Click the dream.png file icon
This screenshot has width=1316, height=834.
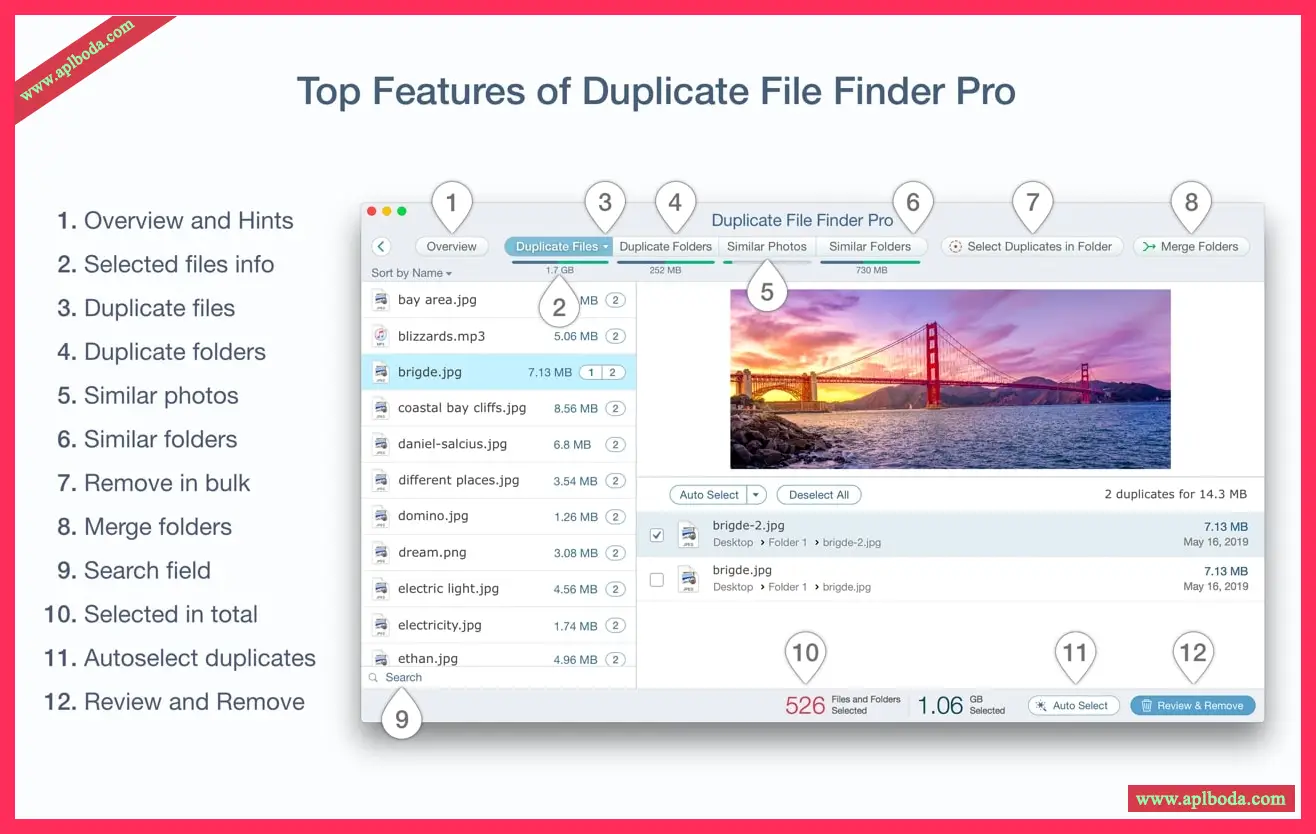pos(380,552)
